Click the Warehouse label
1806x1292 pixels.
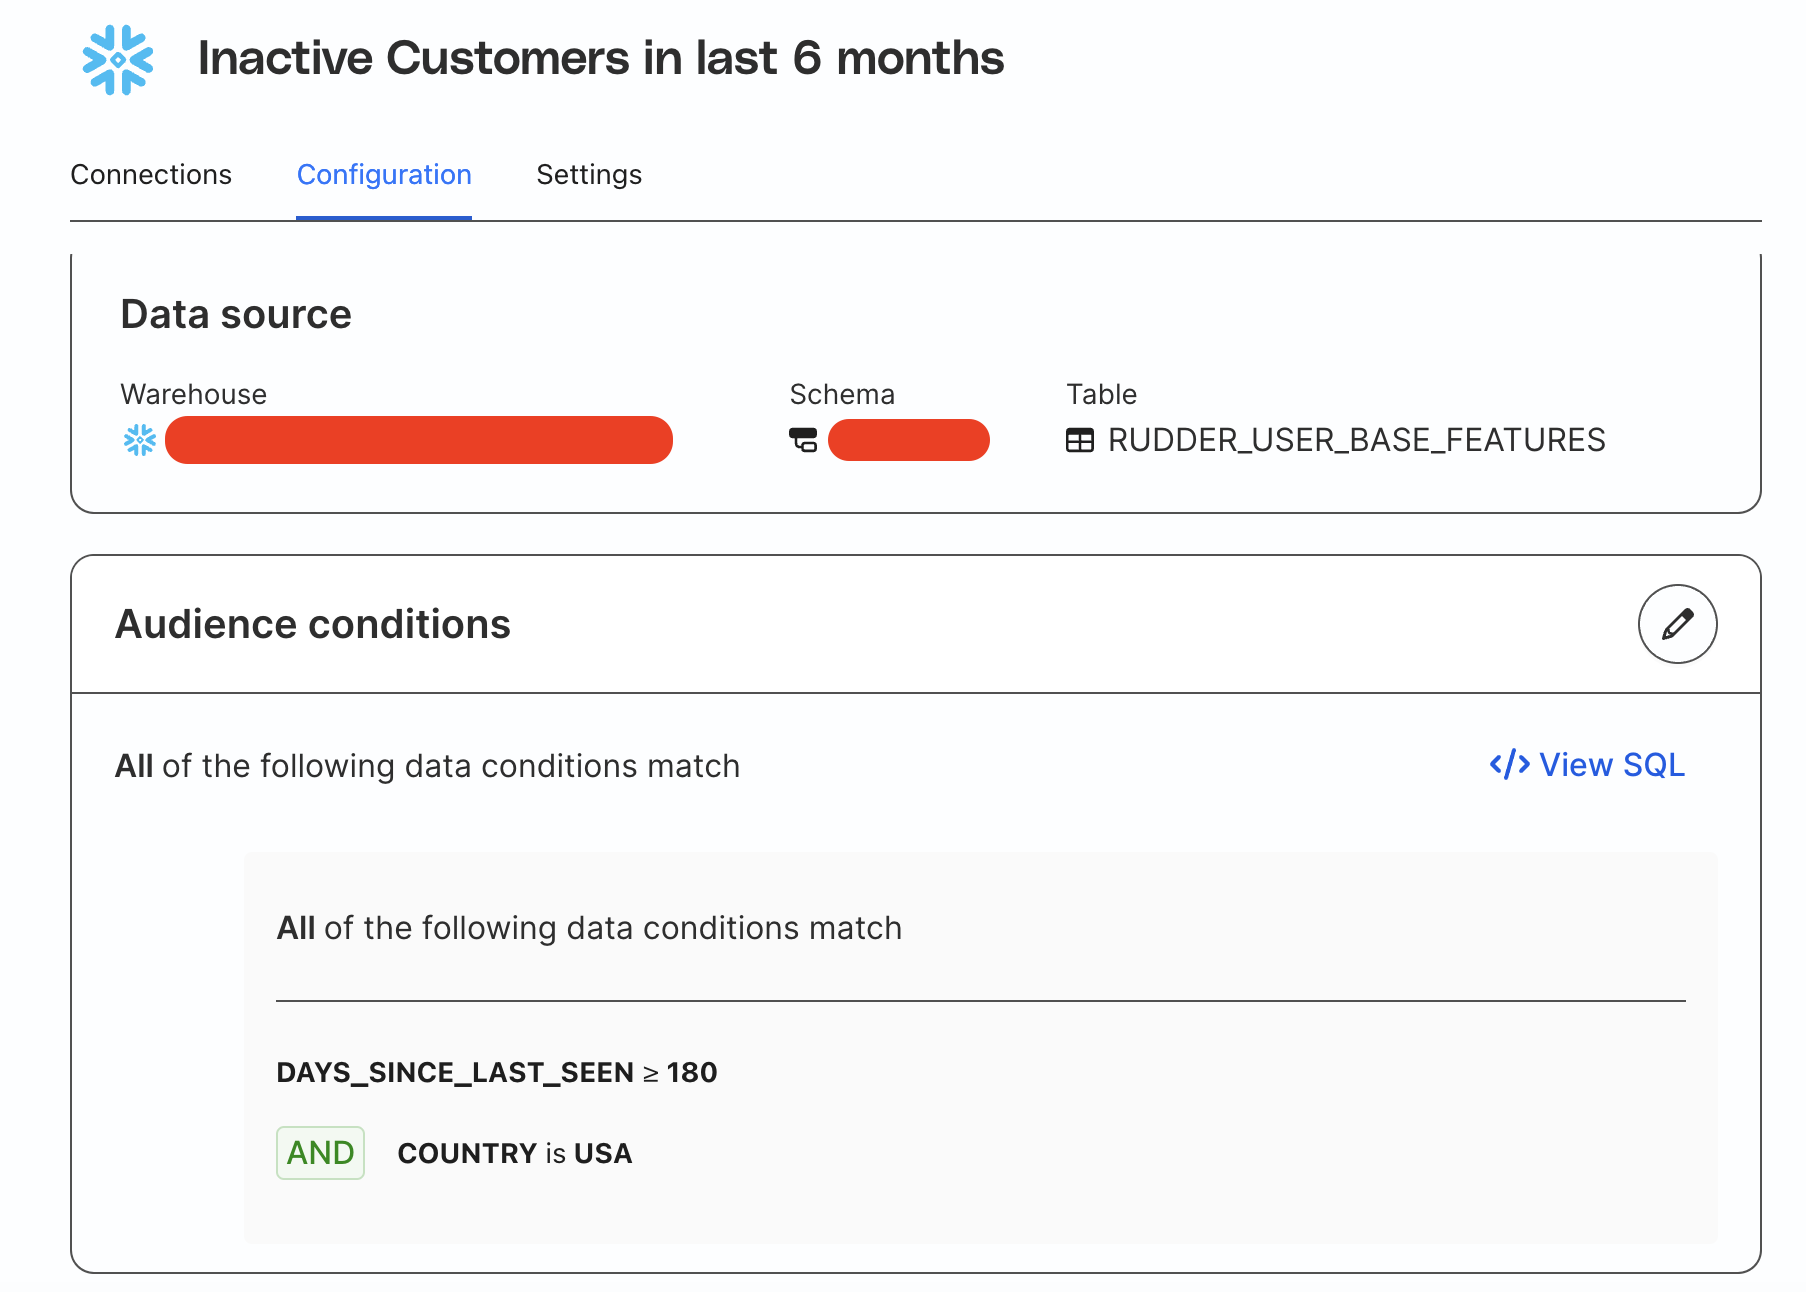point(194,394)
